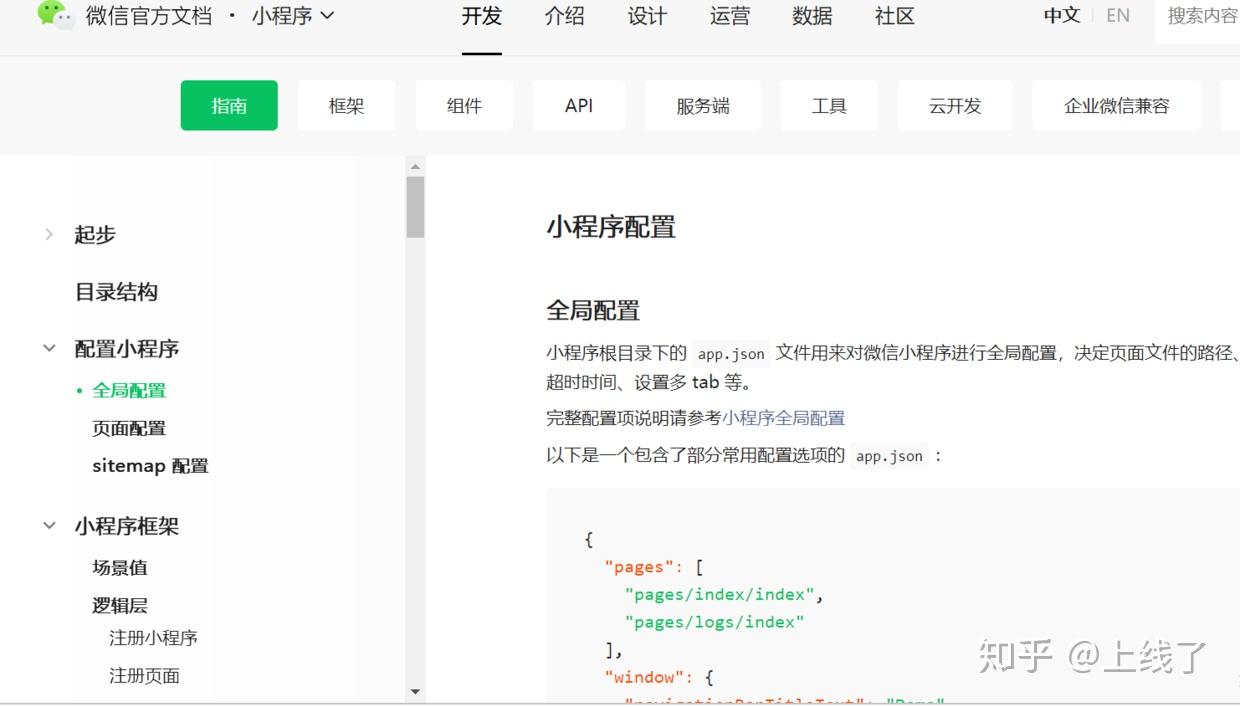Image resolution: width=1240 pixels, height=707 pixels.
Task: Select the 运营 top navigation tab
Action: click(x=730, y=16)
